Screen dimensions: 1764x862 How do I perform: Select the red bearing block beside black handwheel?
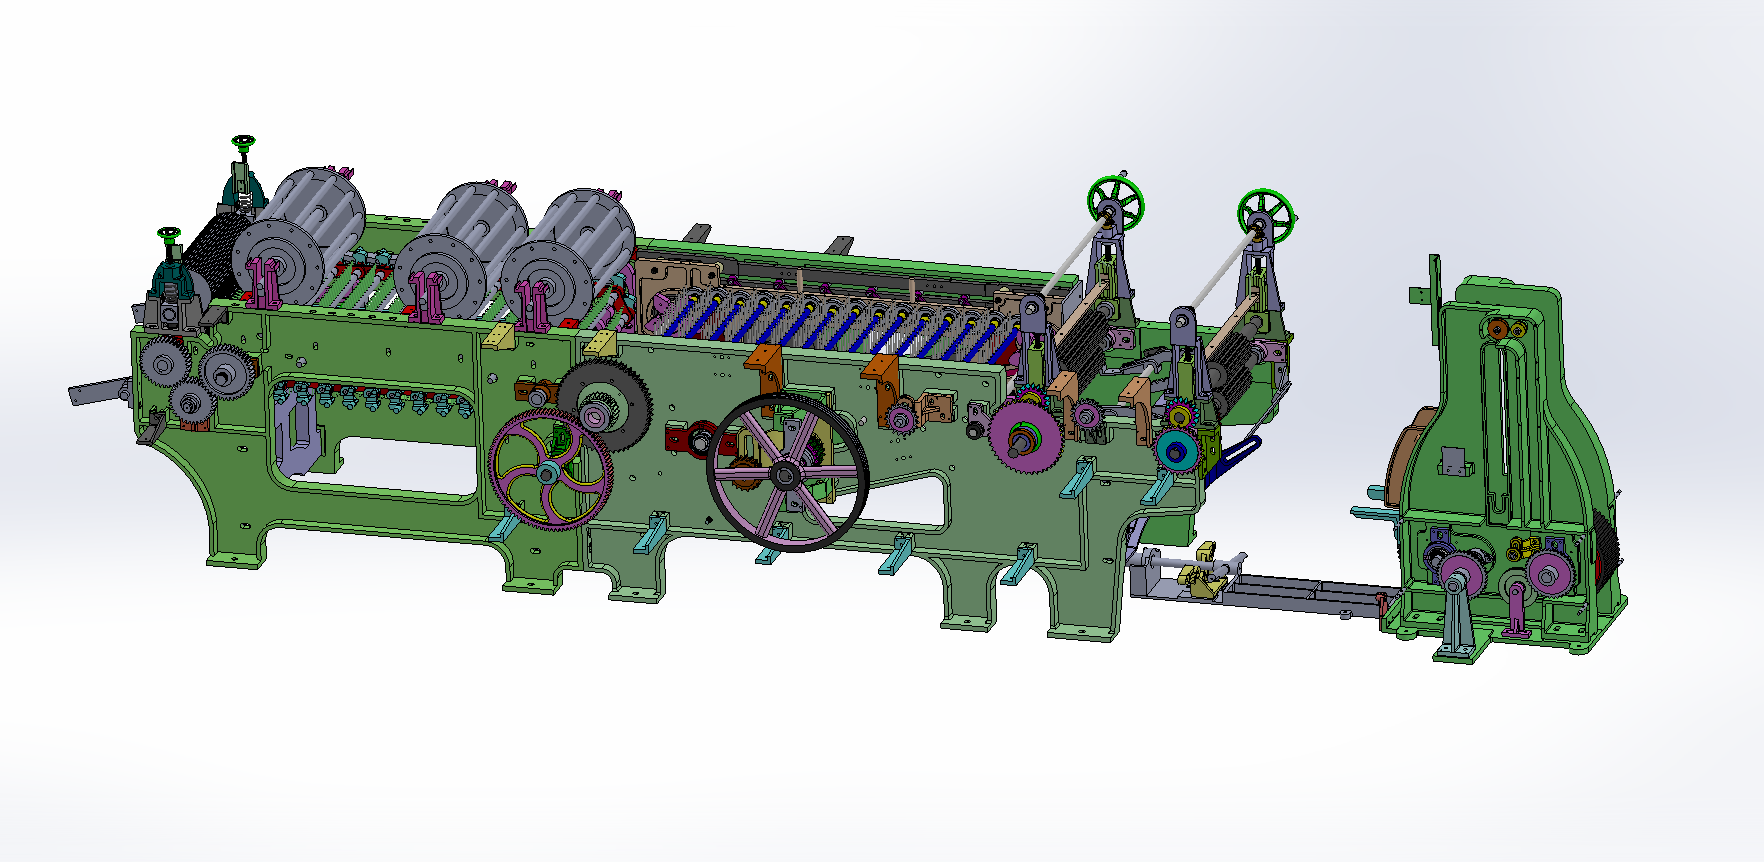tap(686, 438)
